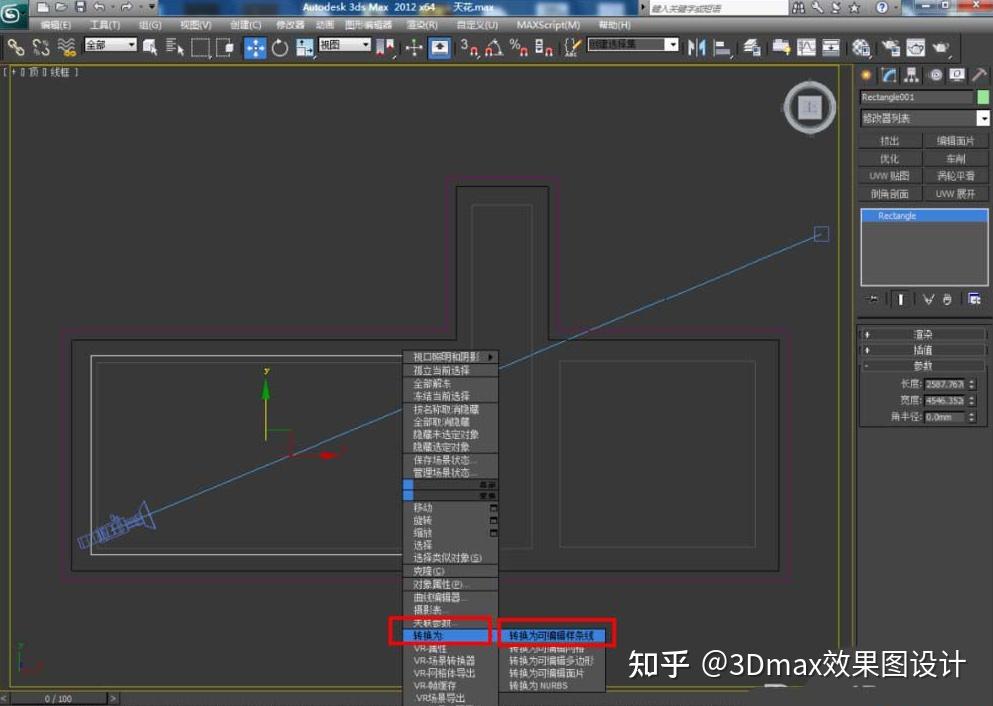Select the Select and Rotate tool
993x706 pixels.
[280, 46]
